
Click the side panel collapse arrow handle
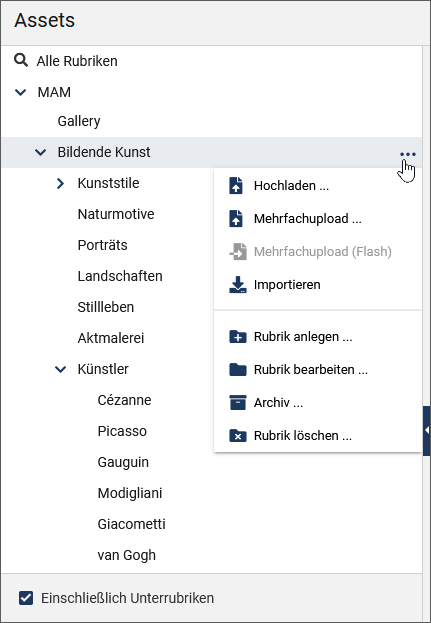[x=427, y=431]
